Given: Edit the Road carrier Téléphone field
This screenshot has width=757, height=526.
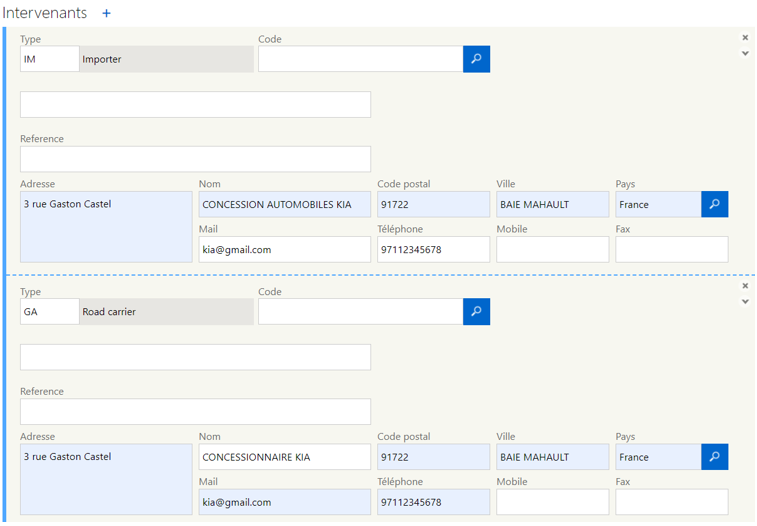Looking at the screenshot, I should (x=433, y=502).
